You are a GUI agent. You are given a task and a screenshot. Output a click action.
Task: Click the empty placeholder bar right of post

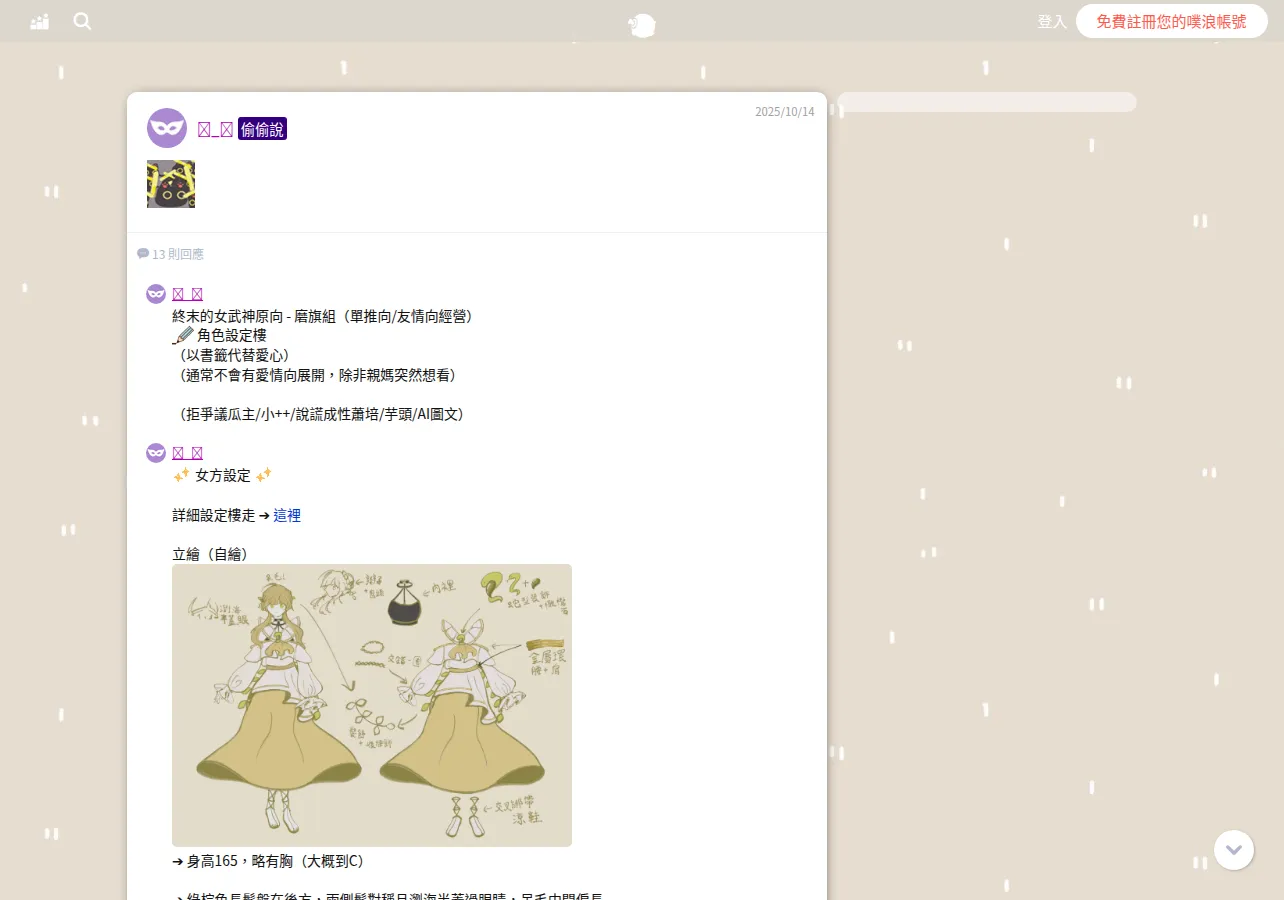click(x=987, y=102)
